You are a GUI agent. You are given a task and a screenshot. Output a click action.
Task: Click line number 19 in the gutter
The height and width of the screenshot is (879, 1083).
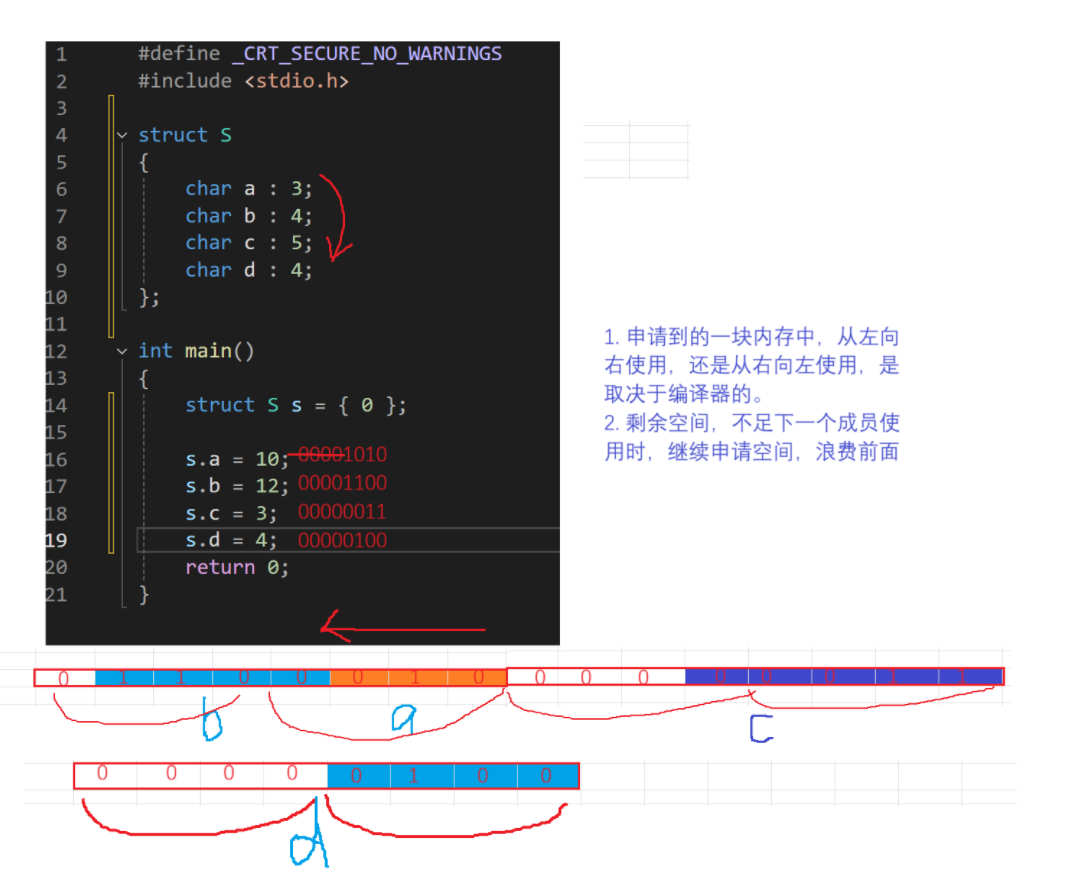click(57, 541)
